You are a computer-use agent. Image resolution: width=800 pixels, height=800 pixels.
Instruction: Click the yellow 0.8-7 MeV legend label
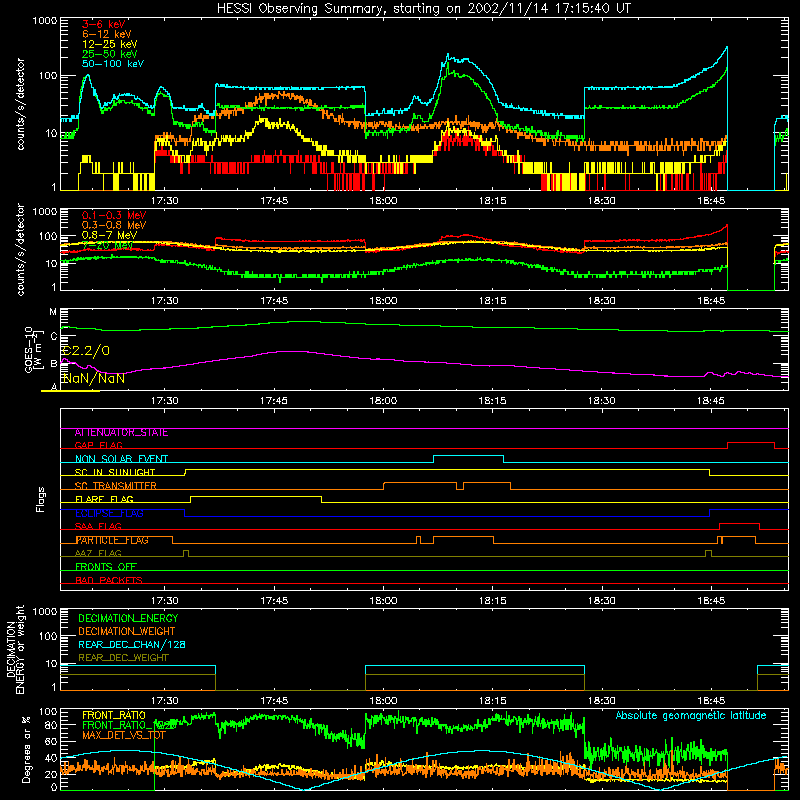(x=110, y=235)
